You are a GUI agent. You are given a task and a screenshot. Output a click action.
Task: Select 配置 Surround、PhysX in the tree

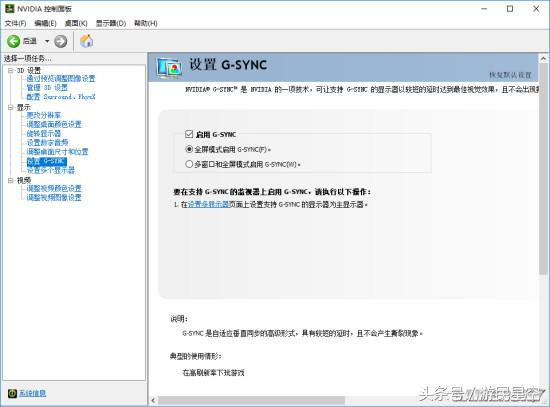61,96
